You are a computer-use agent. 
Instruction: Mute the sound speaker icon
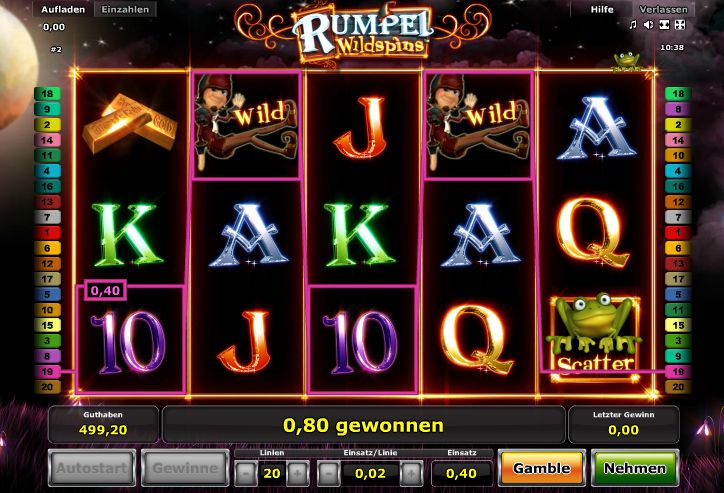point(648,25)
